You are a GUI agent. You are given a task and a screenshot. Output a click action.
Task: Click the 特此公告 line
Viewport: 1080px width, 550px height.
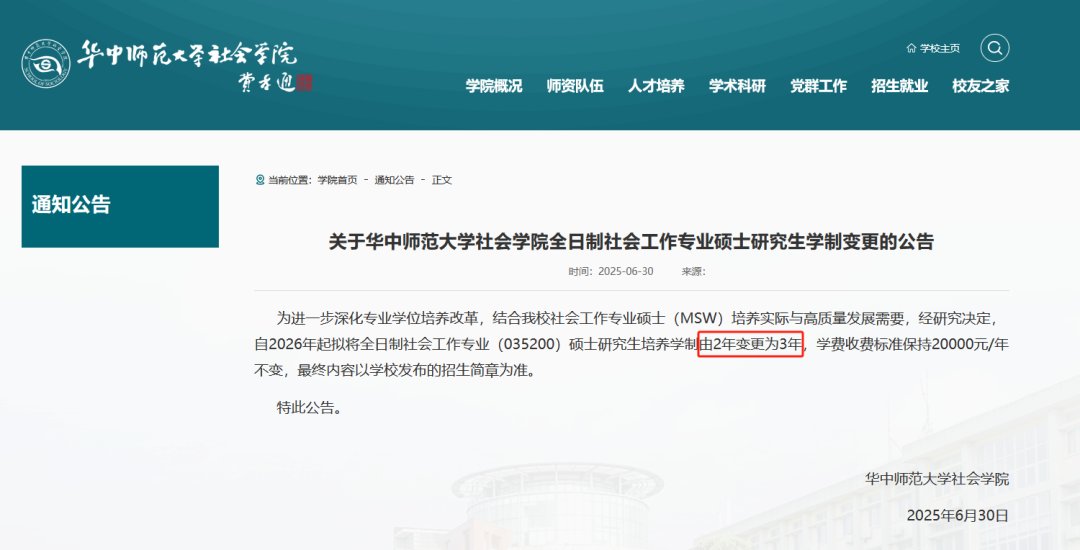pos(309,408)
